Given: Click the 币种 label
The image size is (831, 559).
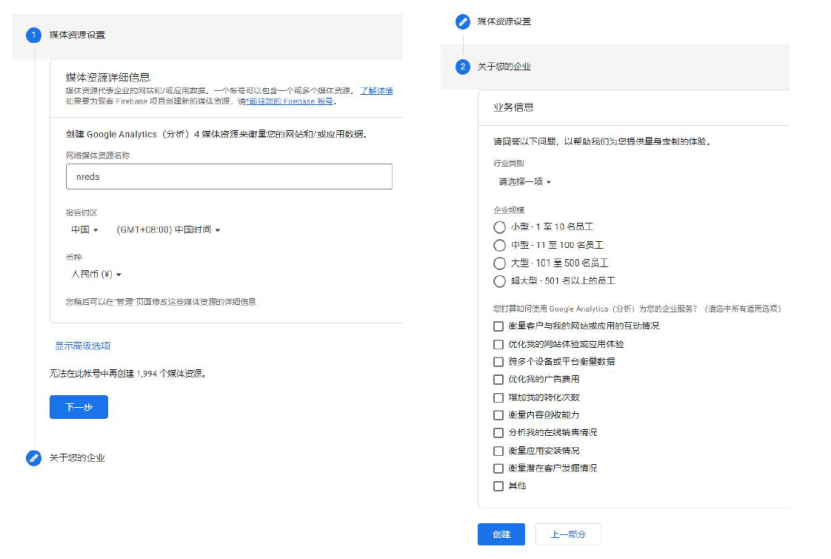Looking at the screenshot, I should point(74,258).
